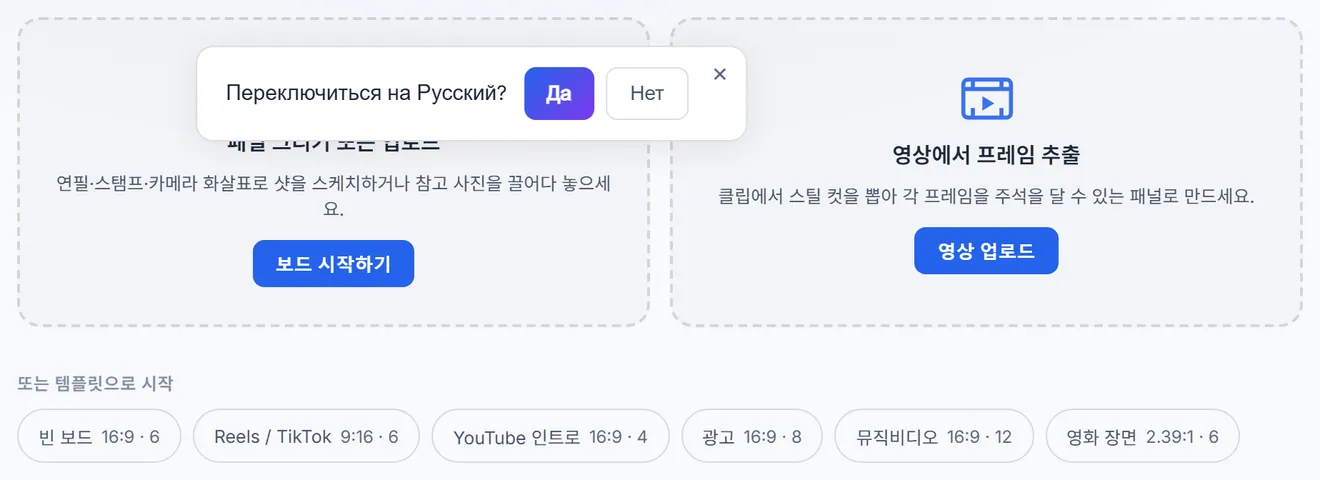Click the 연필·스탬프·카메라 description text
This screenshot has width=1320, height=480.
click(333, 197)
